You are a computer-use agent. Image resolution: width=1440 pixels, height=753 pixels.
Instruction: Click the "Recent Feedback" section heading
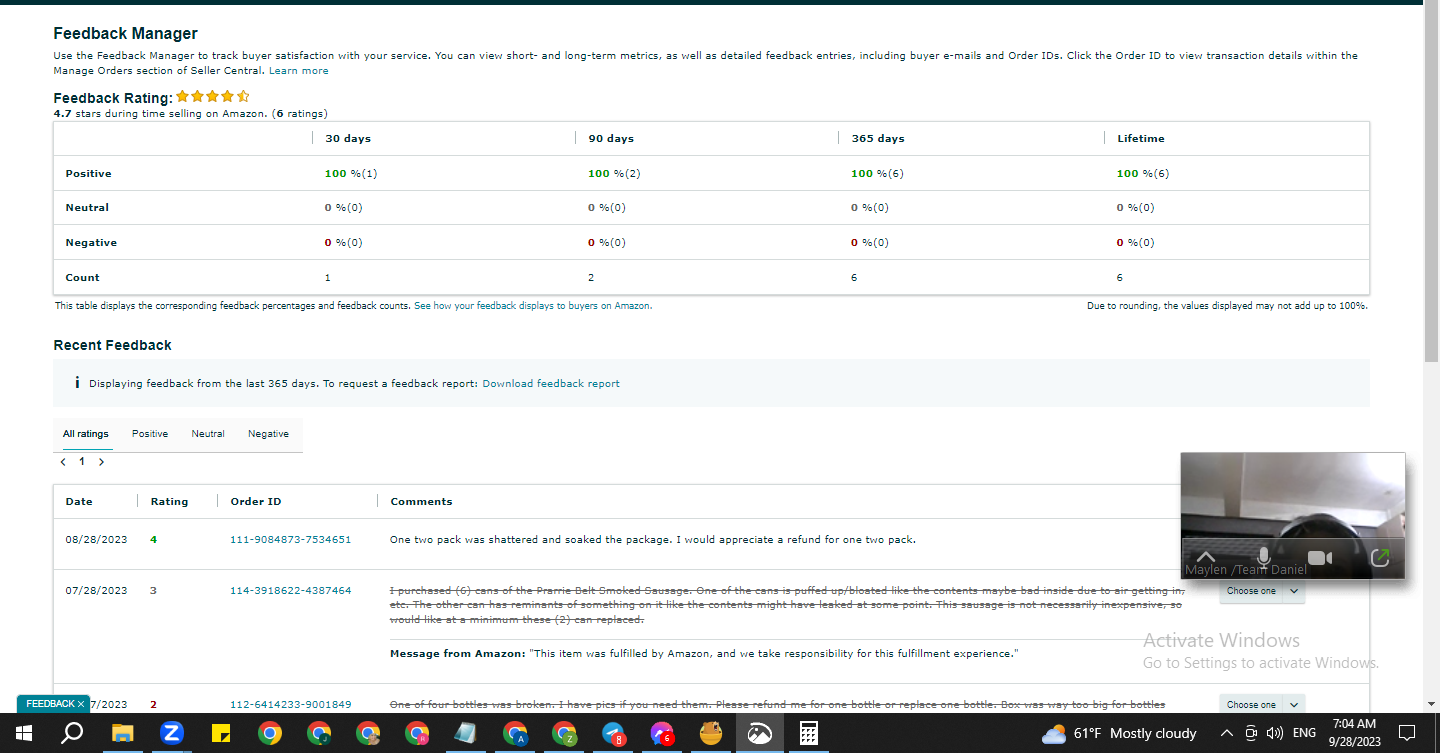pyautogui.click(x=113, y=345)
